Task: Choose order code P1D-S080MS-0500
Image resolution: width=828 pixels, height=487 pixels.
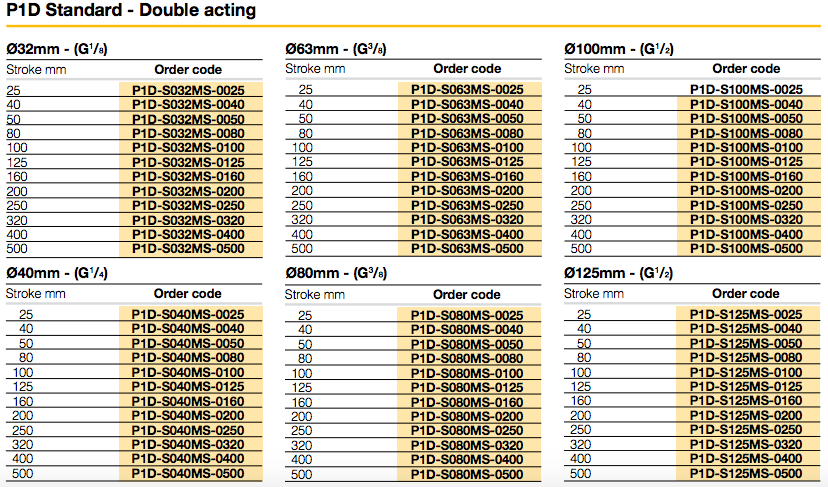Action: 467,474
